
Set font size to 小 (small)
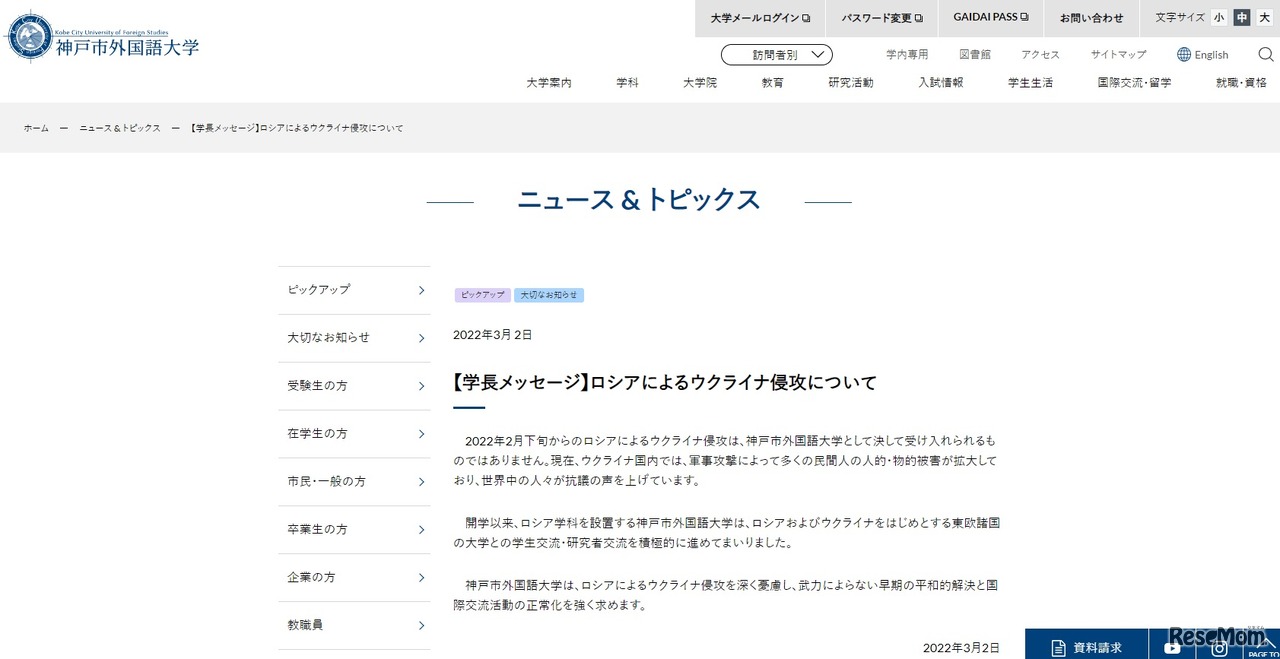pos(1219,17)
